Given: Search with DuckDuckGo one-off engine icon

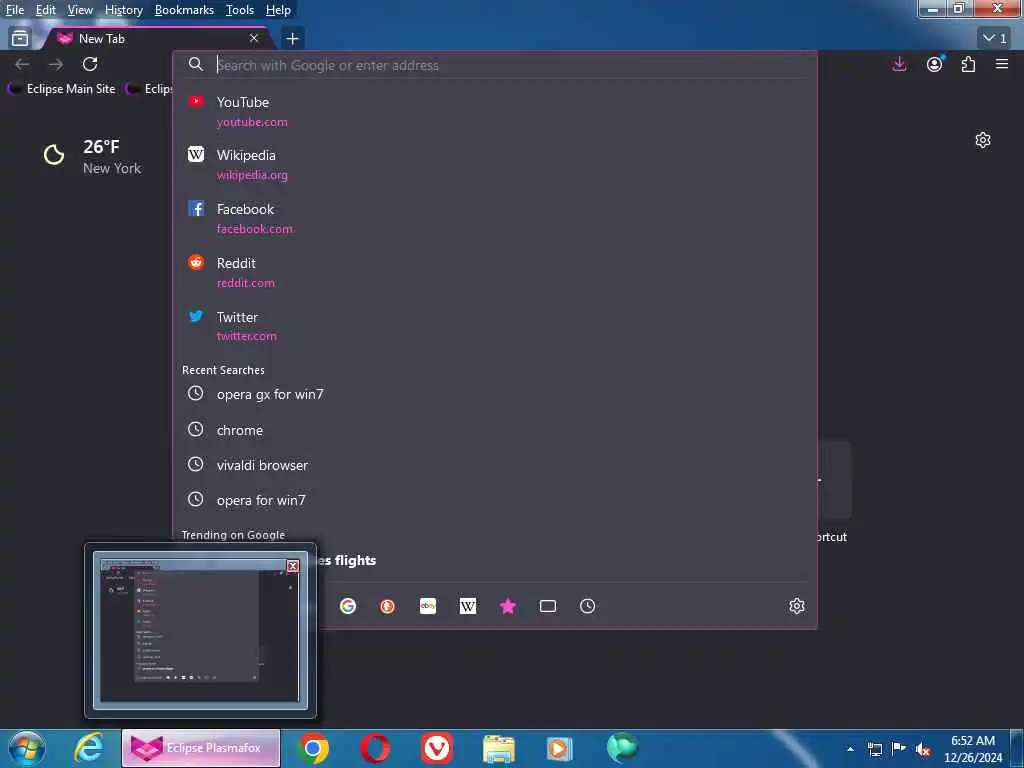Looking at the screenshot, I should click(x=387, y=606).
